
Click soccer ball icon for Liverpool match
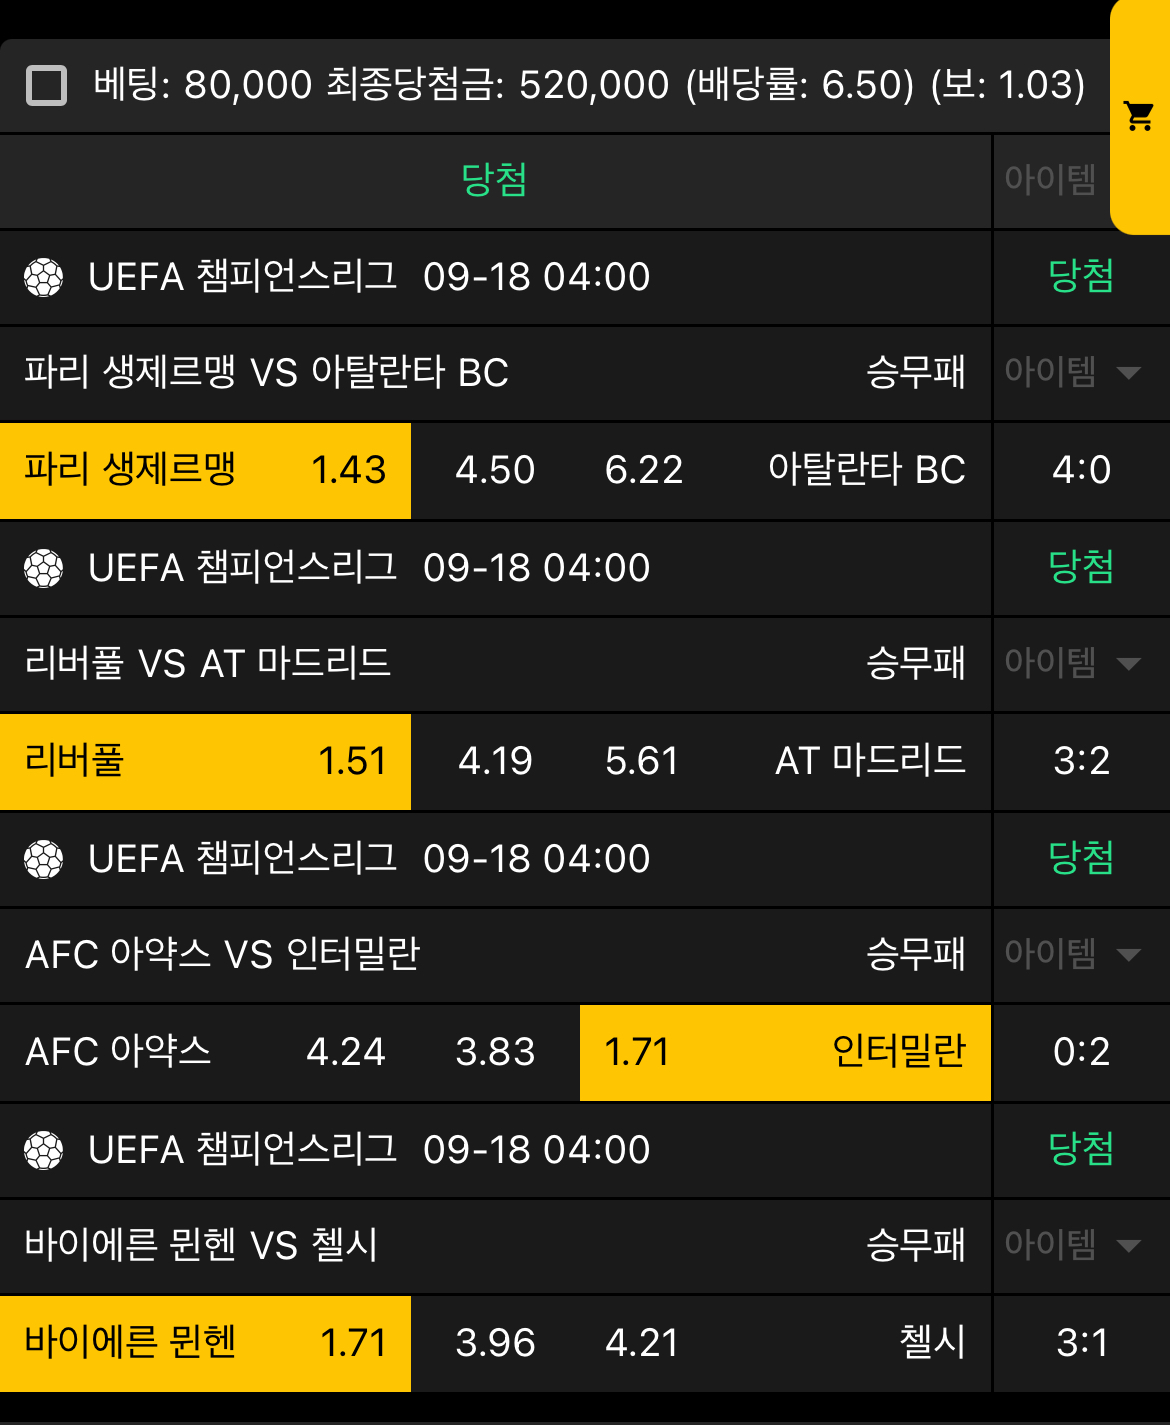tap(44, 568)
